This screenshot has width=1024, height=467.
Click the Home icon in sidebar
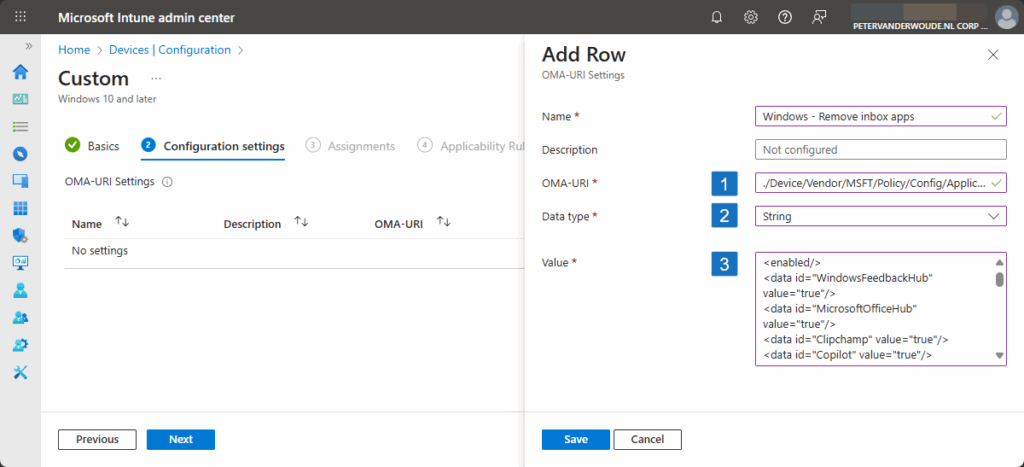click(20, 72)
